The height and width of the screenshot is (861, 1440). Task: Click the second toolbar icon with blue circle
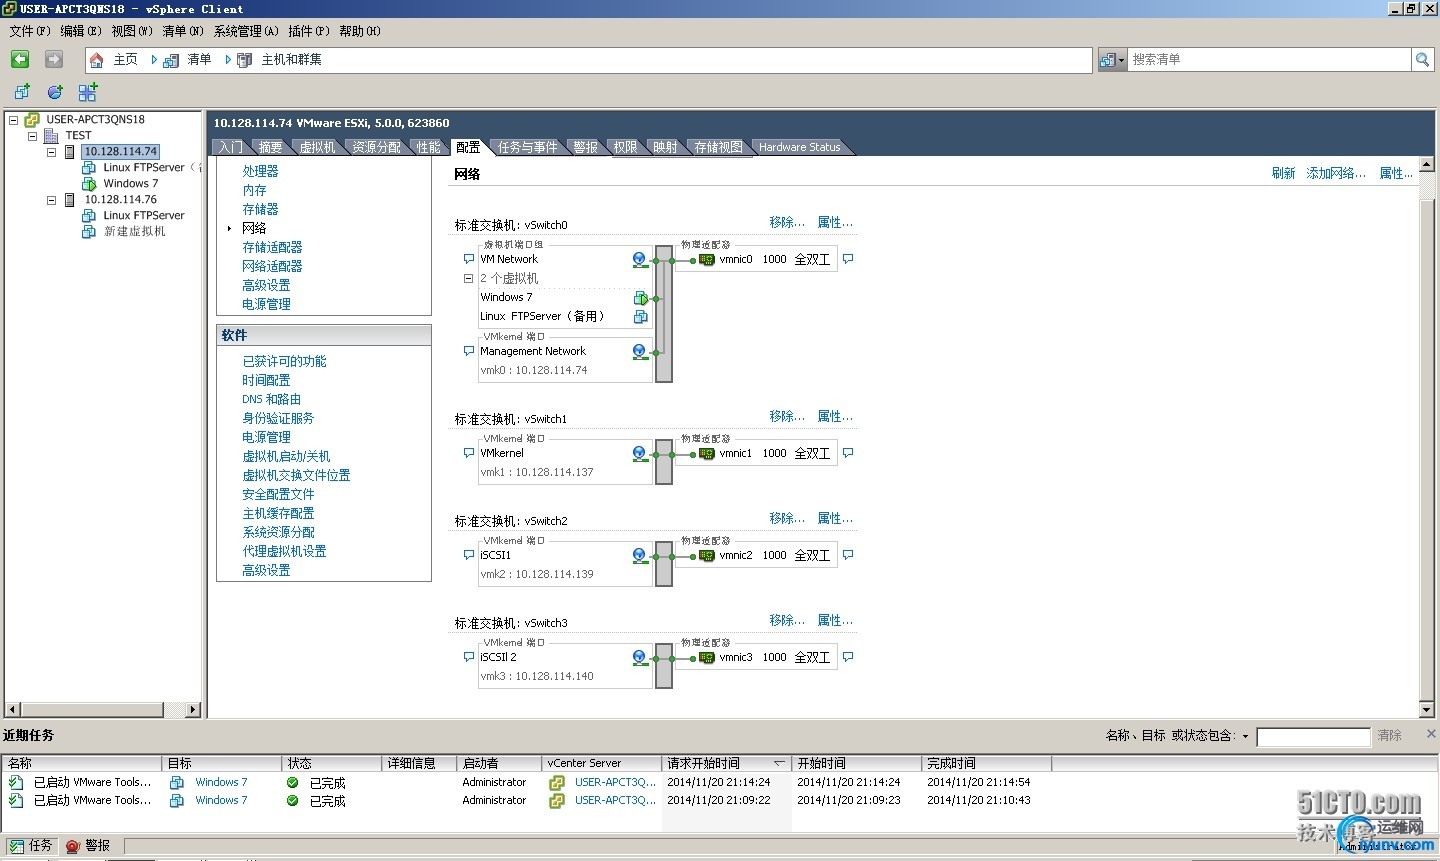click(x=55, y=92)
